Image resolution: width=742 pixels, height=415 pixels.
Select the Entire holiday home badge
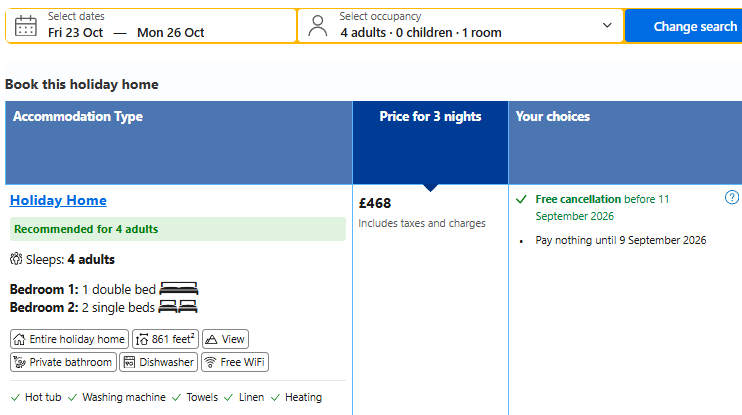click(x=69, y=339)
